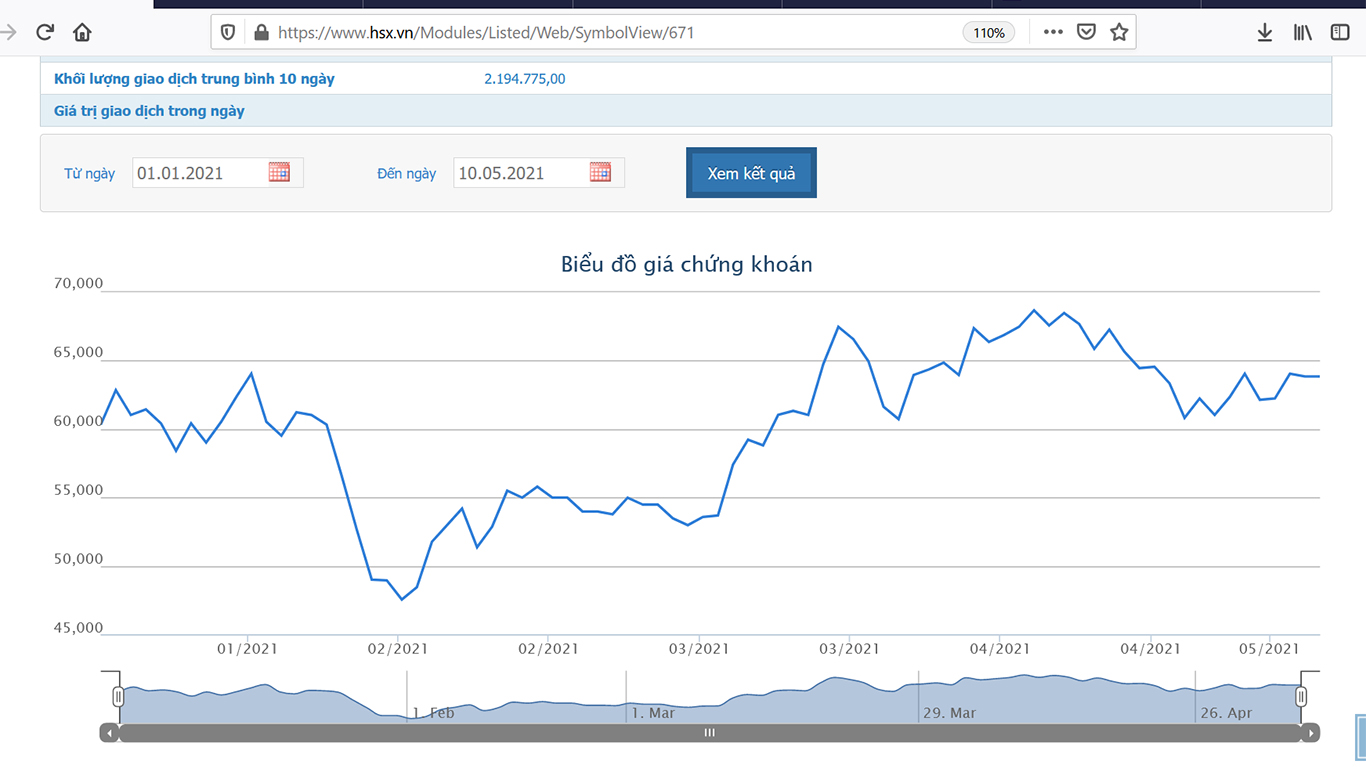Go to the browser home page

click(82, 32)
